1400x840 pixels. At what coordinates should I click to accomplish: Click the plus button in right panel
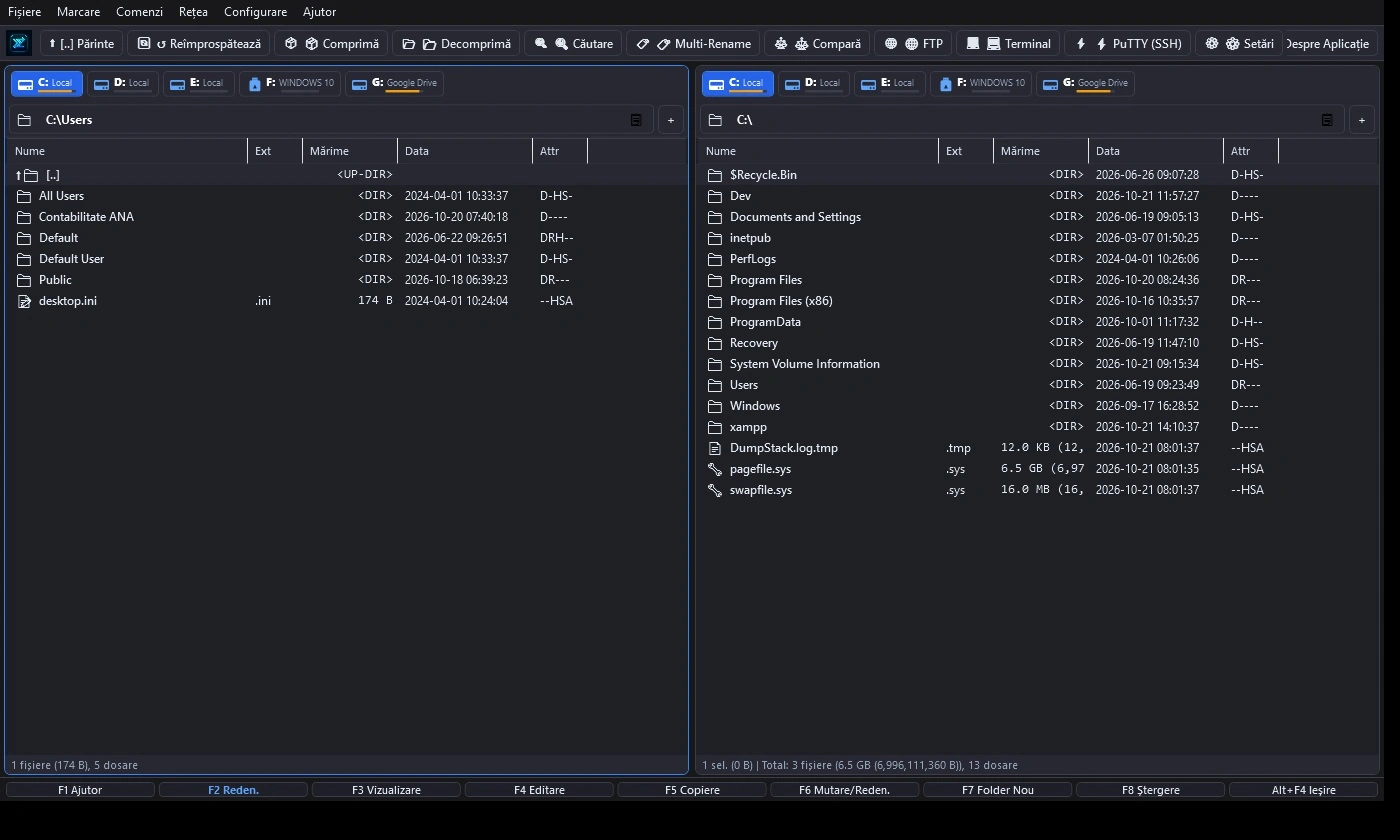1362,120
